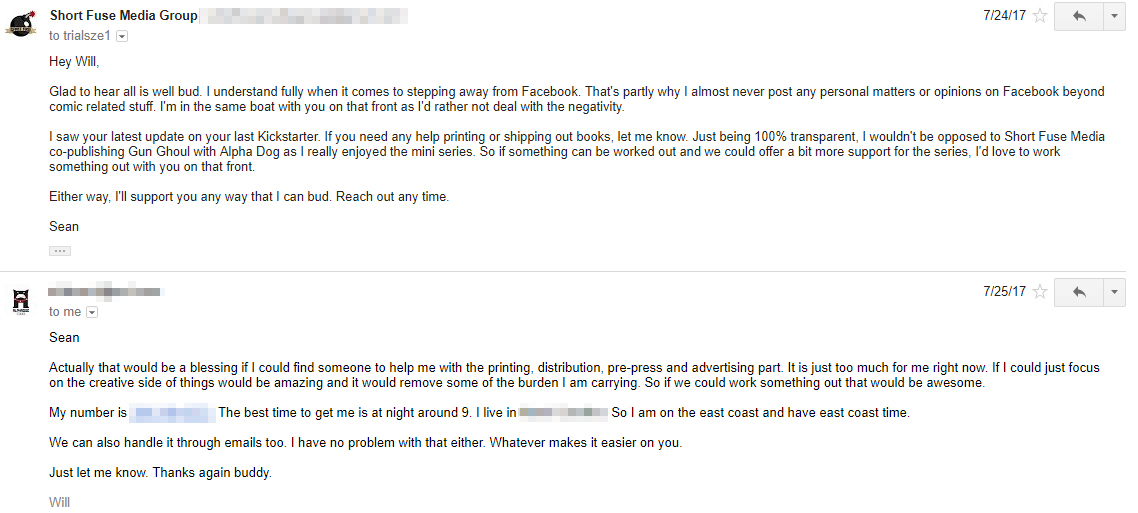Reply to the 7/25/17 message

point(1078,292)
